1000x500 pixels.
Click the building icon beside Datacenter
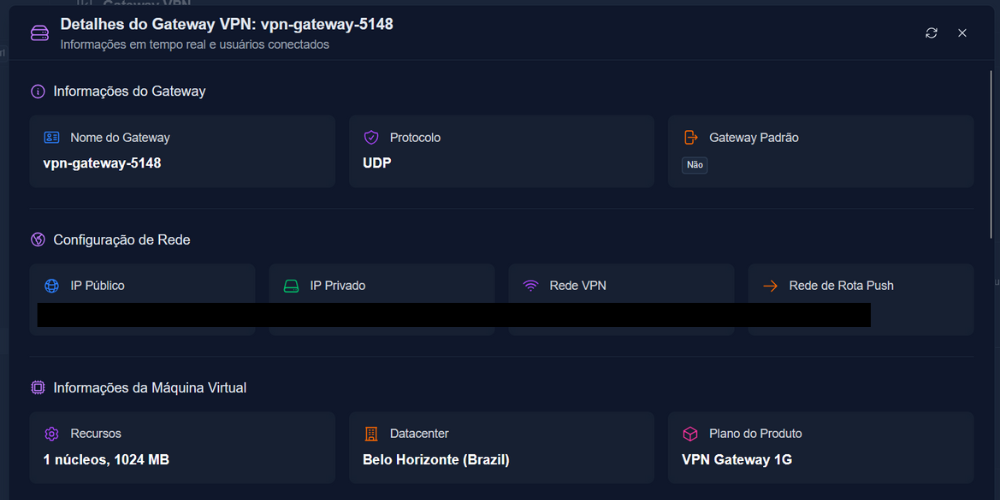(371, 434)
